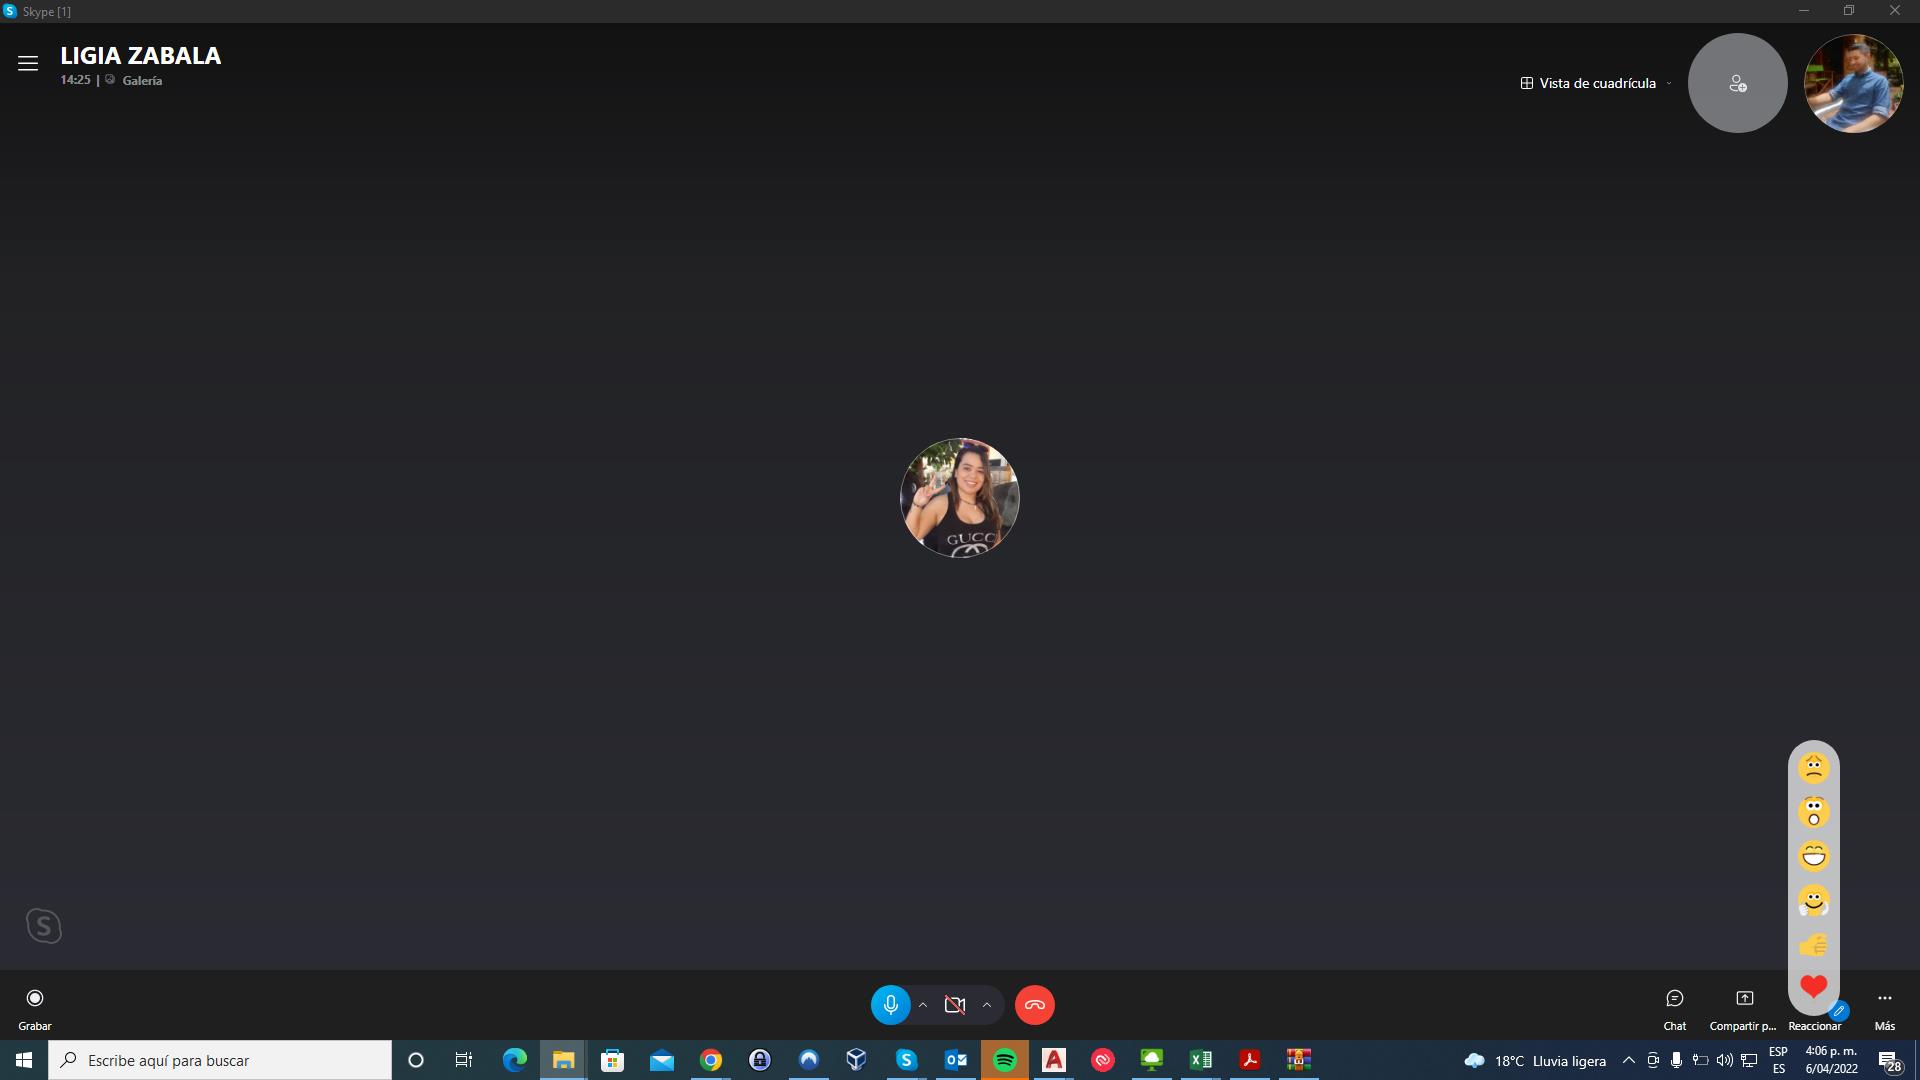Send the heart reaction
This screenshot has width=1920, height=1080.
point(1814,987)
